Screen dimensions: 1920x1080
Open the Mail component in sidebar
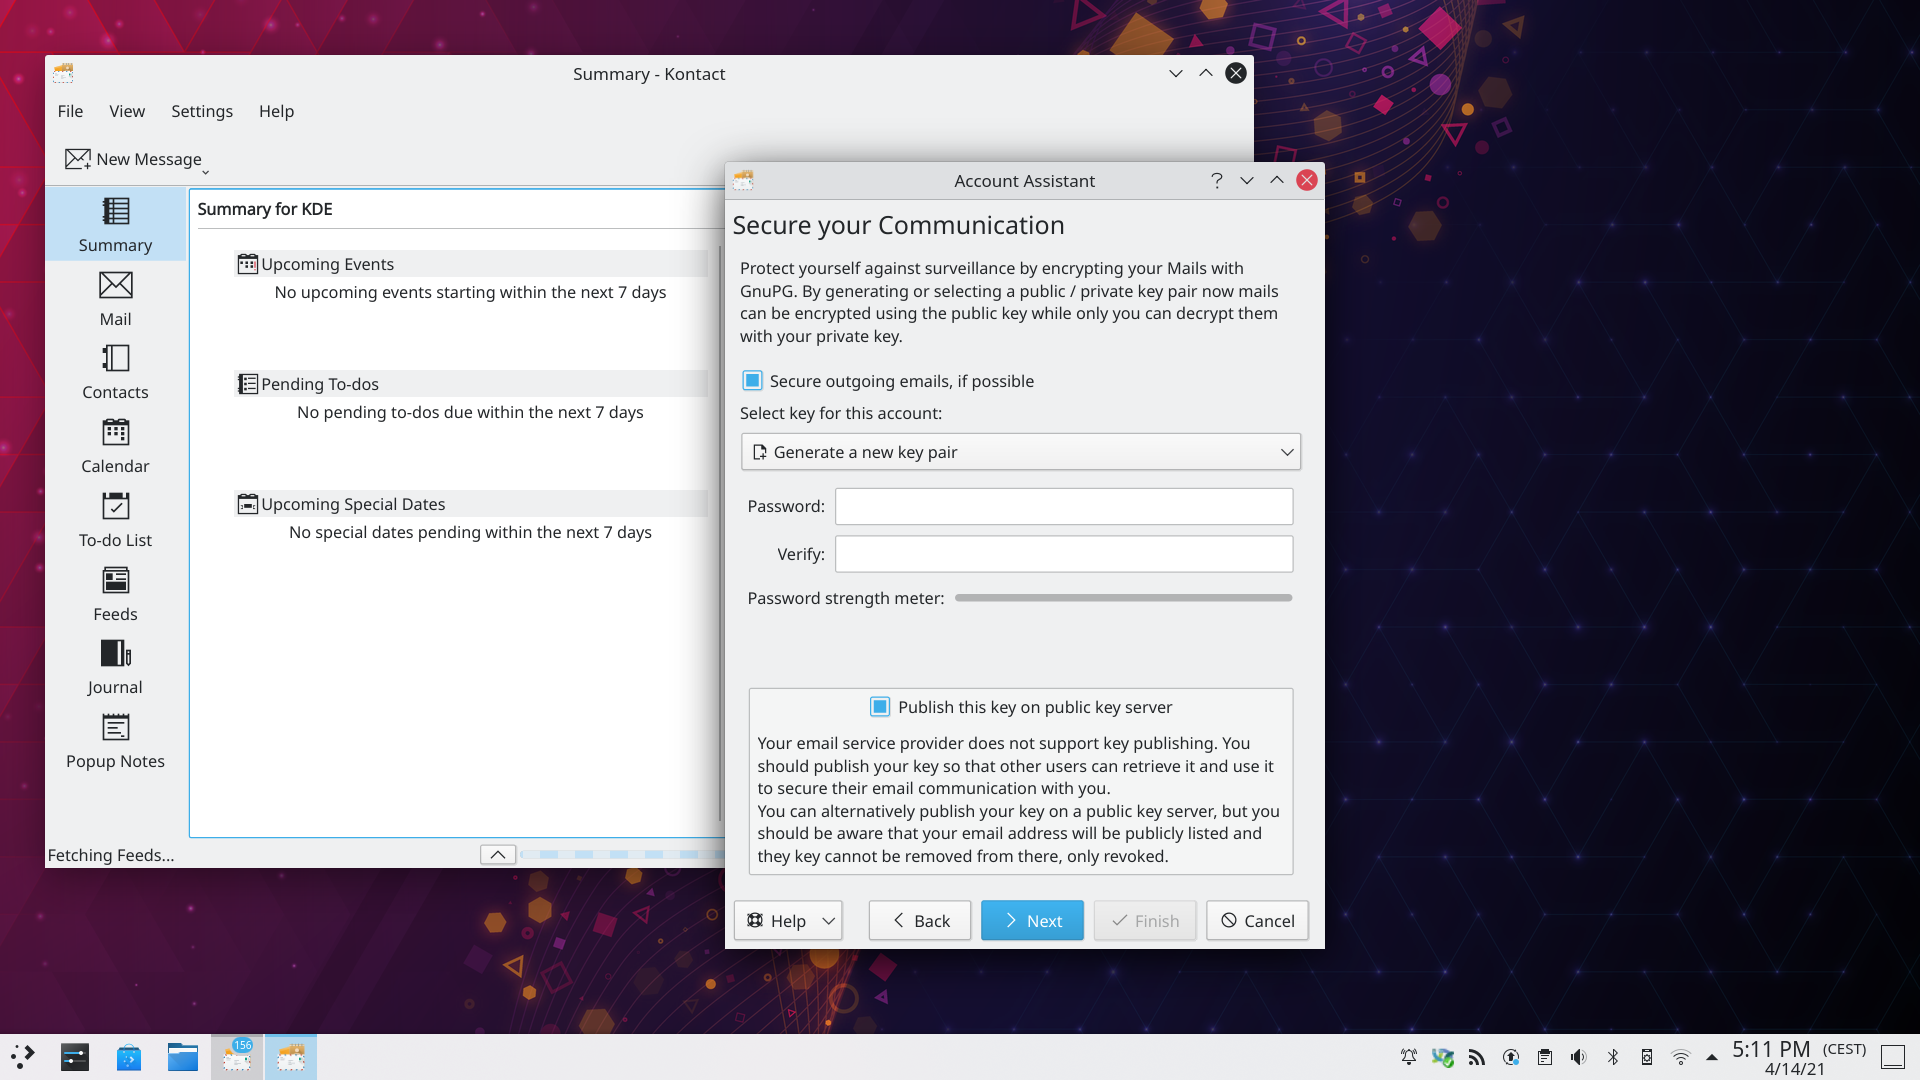(115, 299)
